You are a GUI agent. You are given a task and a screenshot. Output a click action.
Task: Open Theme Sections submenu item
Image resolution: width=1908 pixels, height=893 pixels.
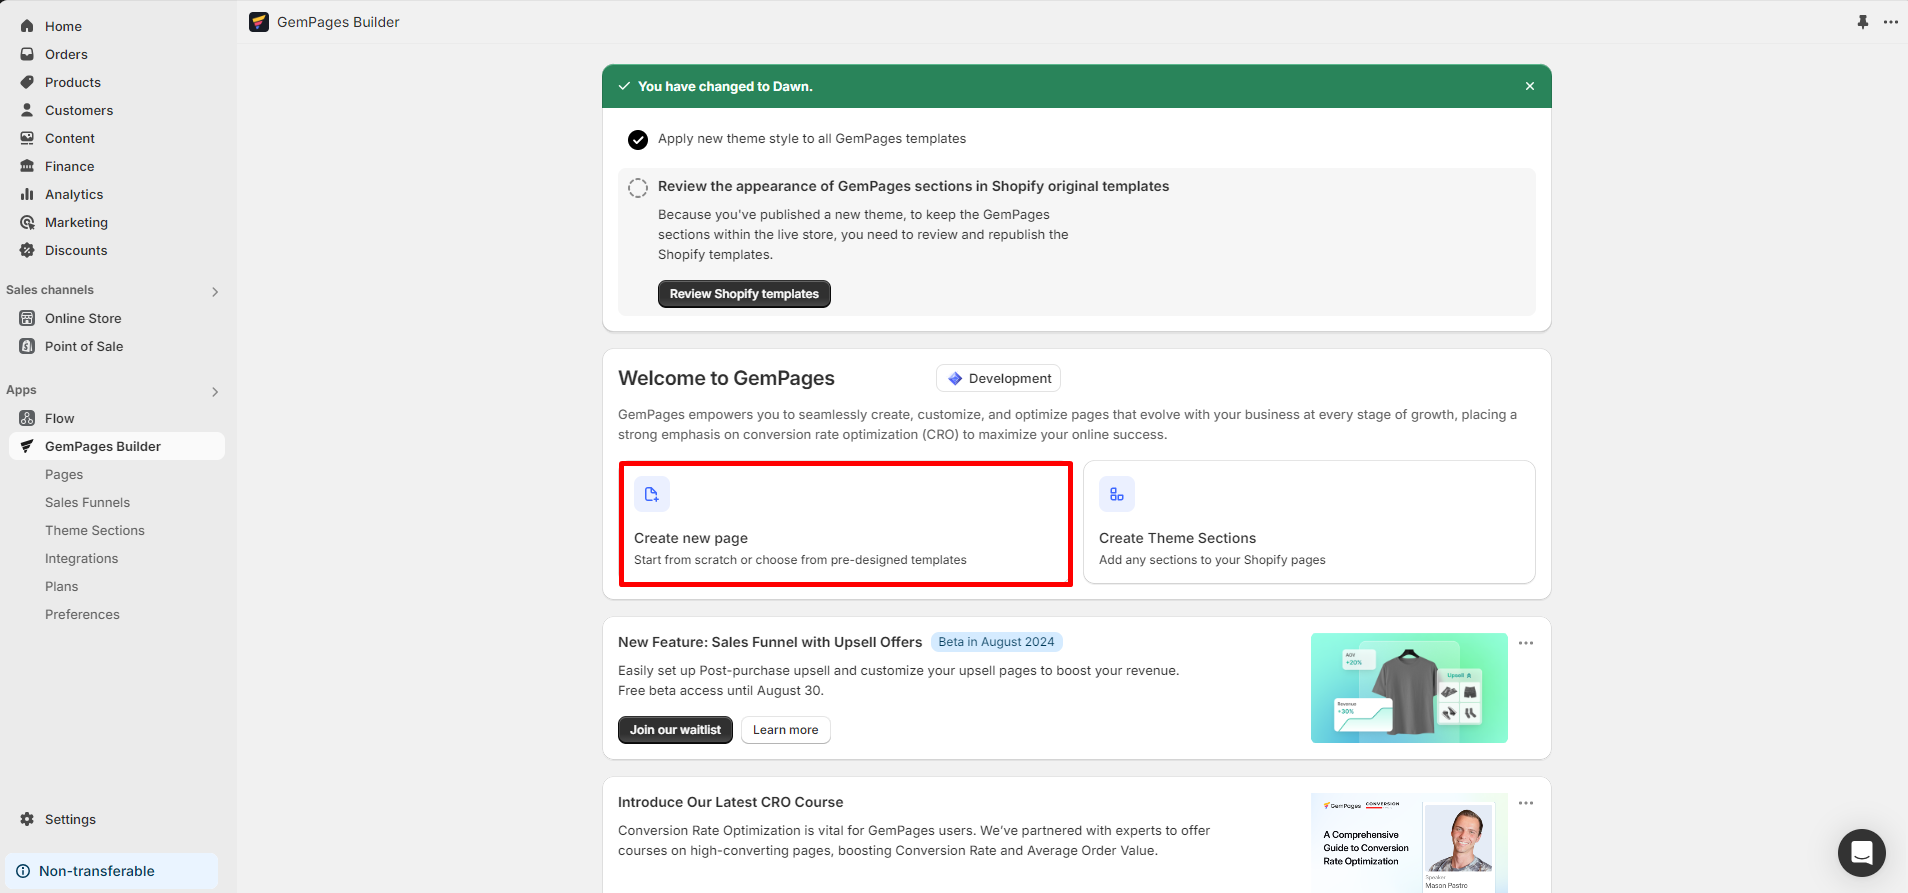[x=95, y=530]
